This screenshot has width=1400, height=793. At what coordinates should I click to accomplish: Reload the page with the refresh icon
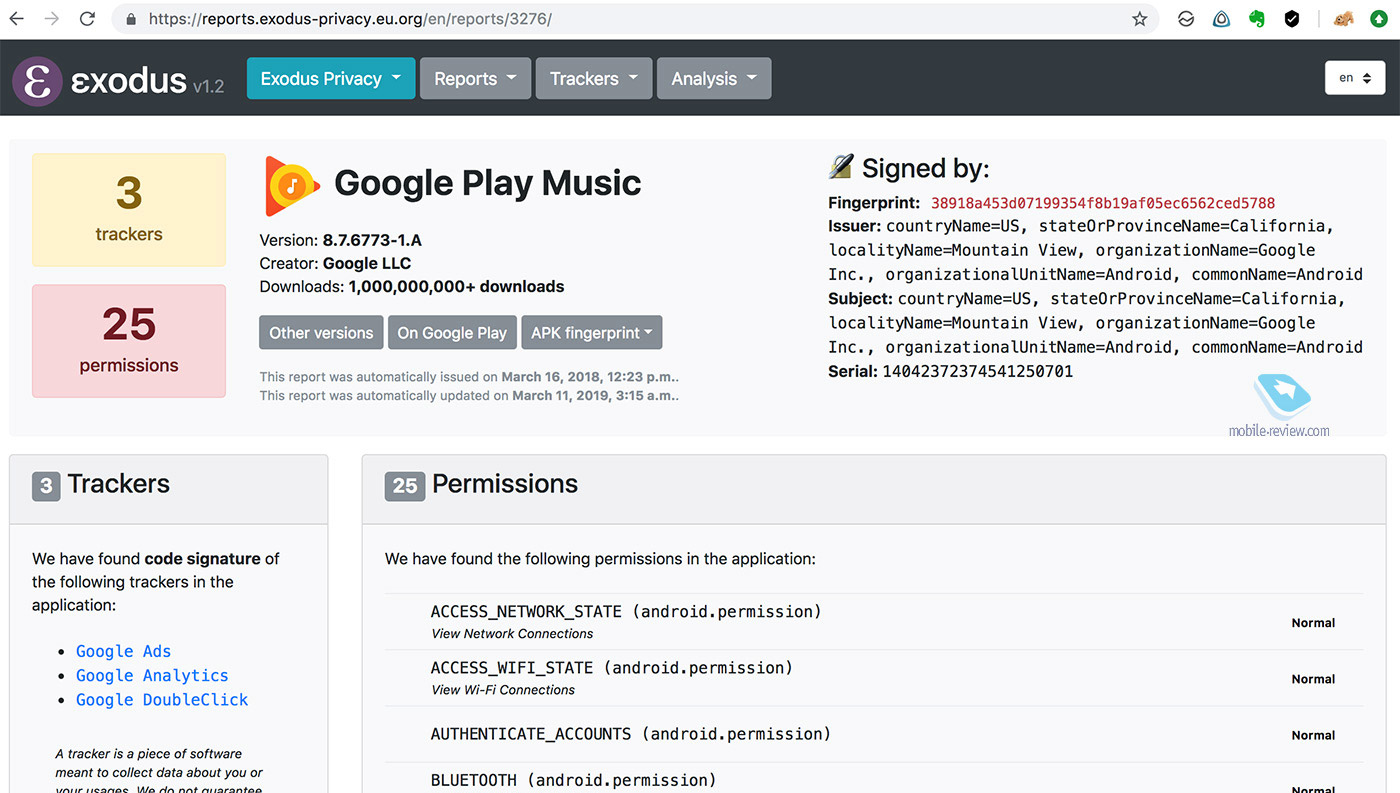[x=87, y=19]
